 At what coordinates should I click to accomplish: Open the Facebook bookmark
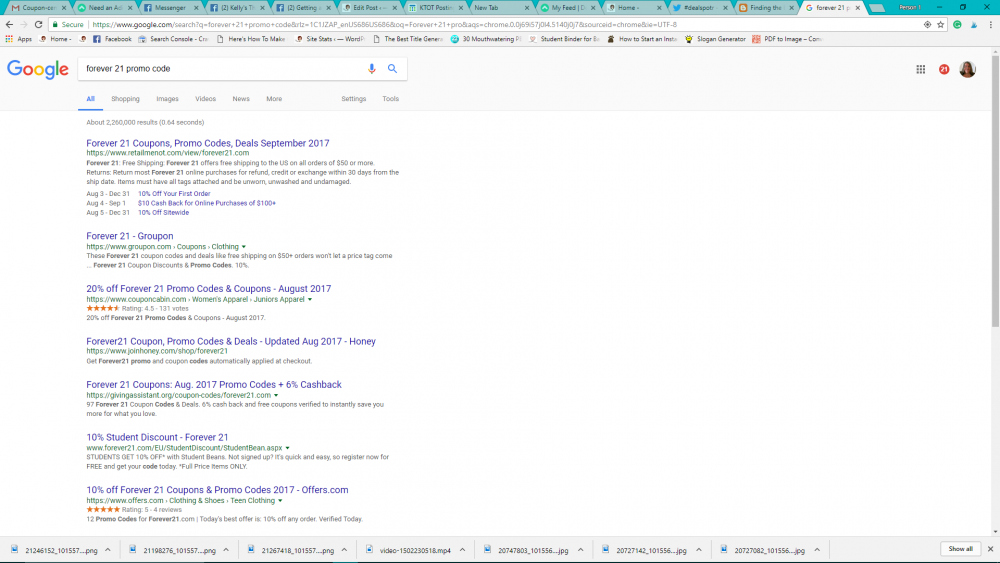(112, 39)
